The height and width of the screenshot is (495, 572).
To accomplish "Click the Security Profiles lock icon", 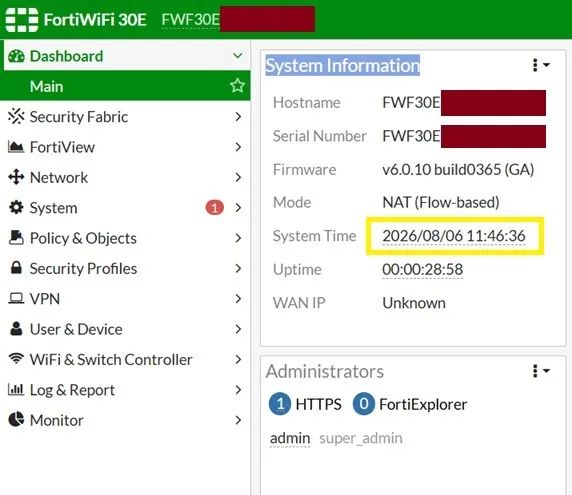I will point(16,268).
